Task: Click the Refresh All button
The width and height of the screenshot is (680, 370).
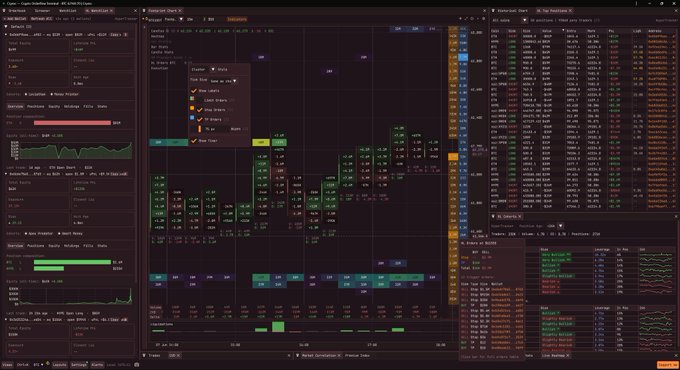Action: coord(41,19)
